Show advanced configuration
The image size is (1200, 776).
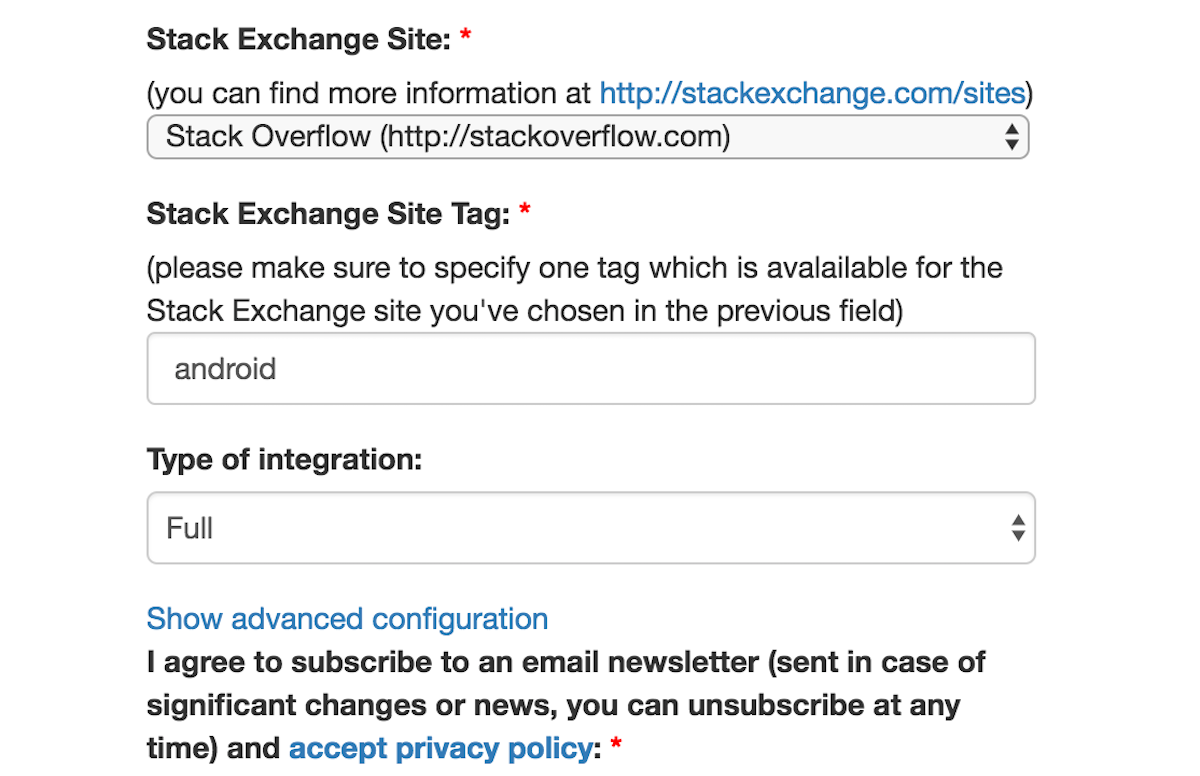(x=347, y=619)
